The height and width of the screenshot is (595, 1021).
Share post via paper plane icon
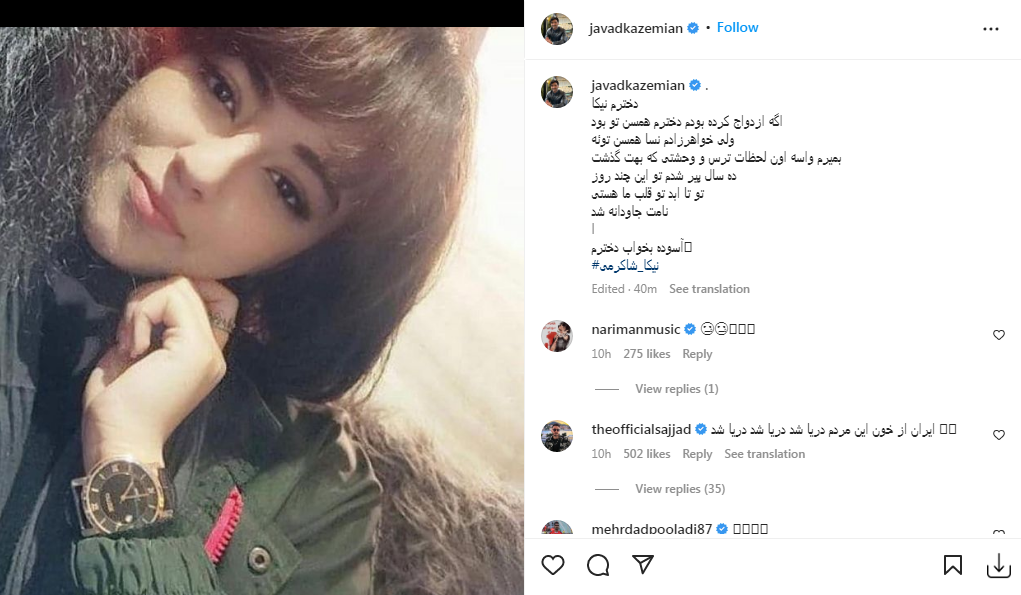pyautogui.click(x=643, y=564)
